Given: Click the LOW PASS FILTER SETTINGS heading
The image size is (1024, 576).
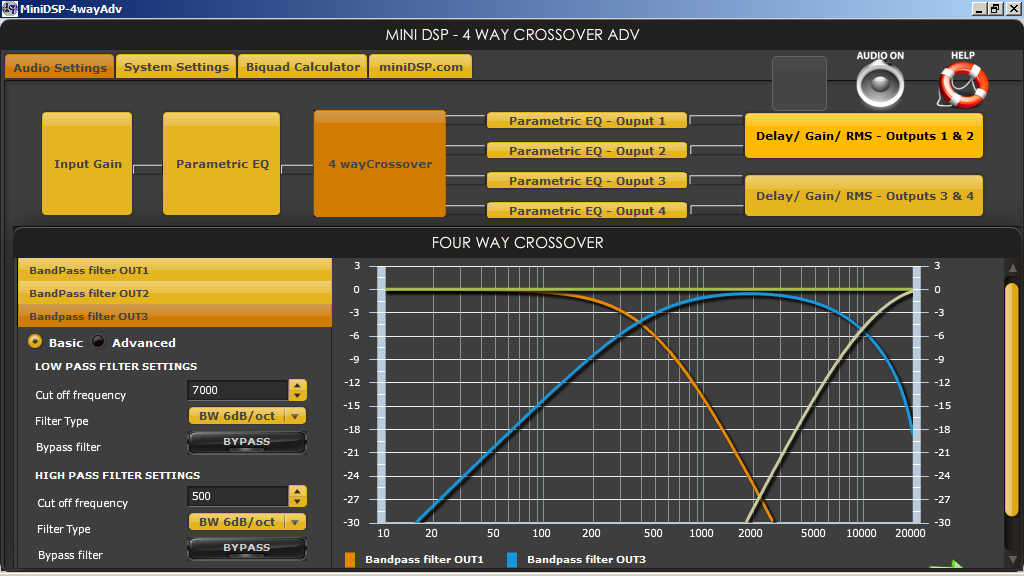Looking at the screenshot, I should pos(116,366).
